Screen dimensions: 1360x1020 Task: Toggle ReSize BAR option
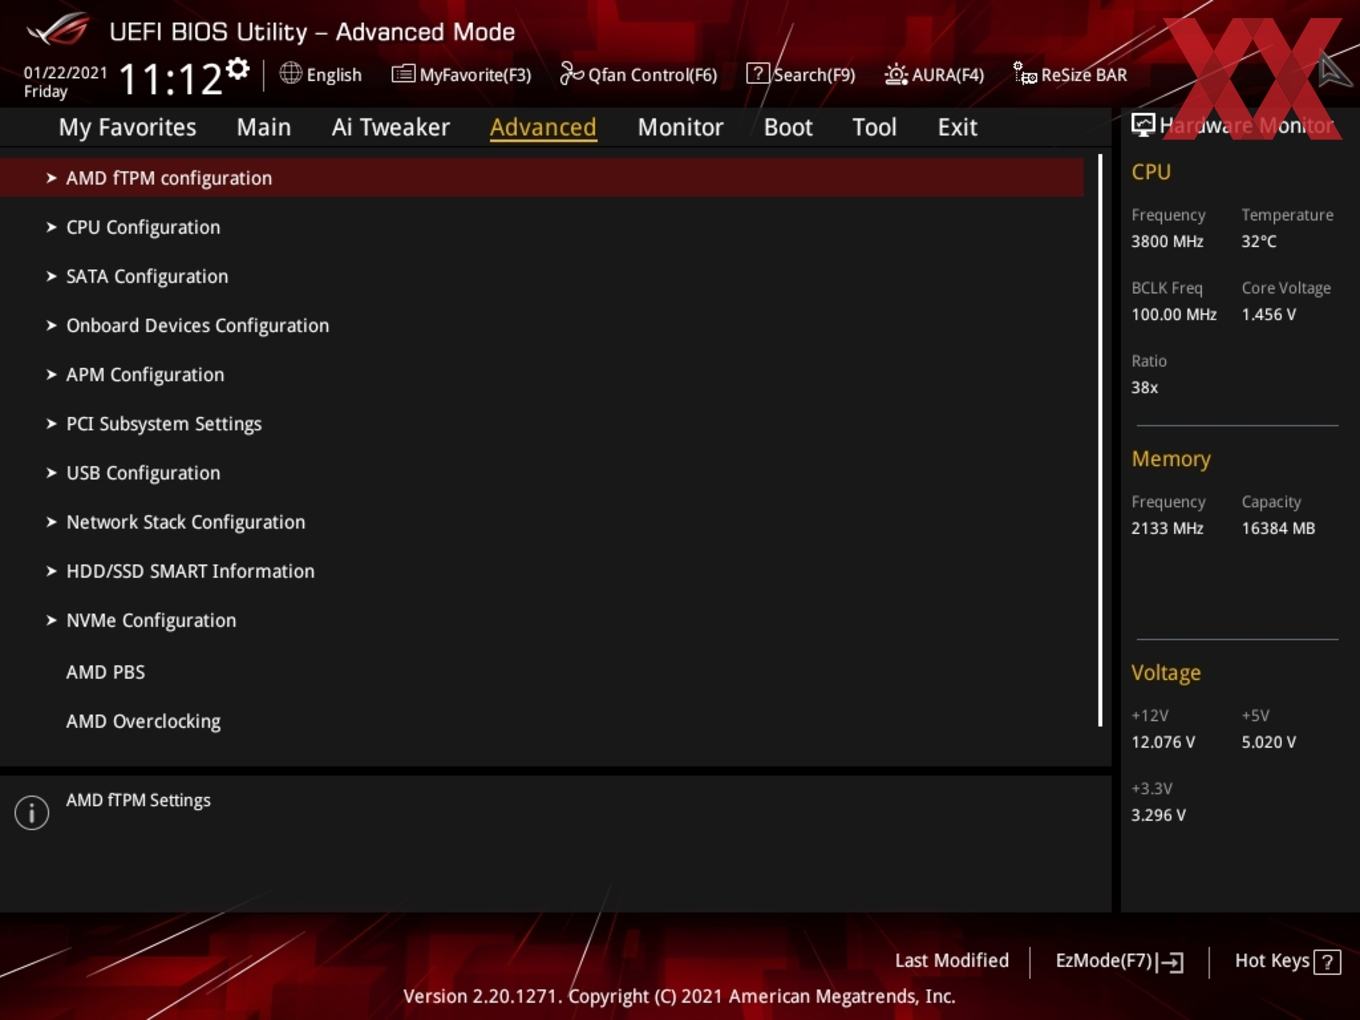click(1070, 74)
